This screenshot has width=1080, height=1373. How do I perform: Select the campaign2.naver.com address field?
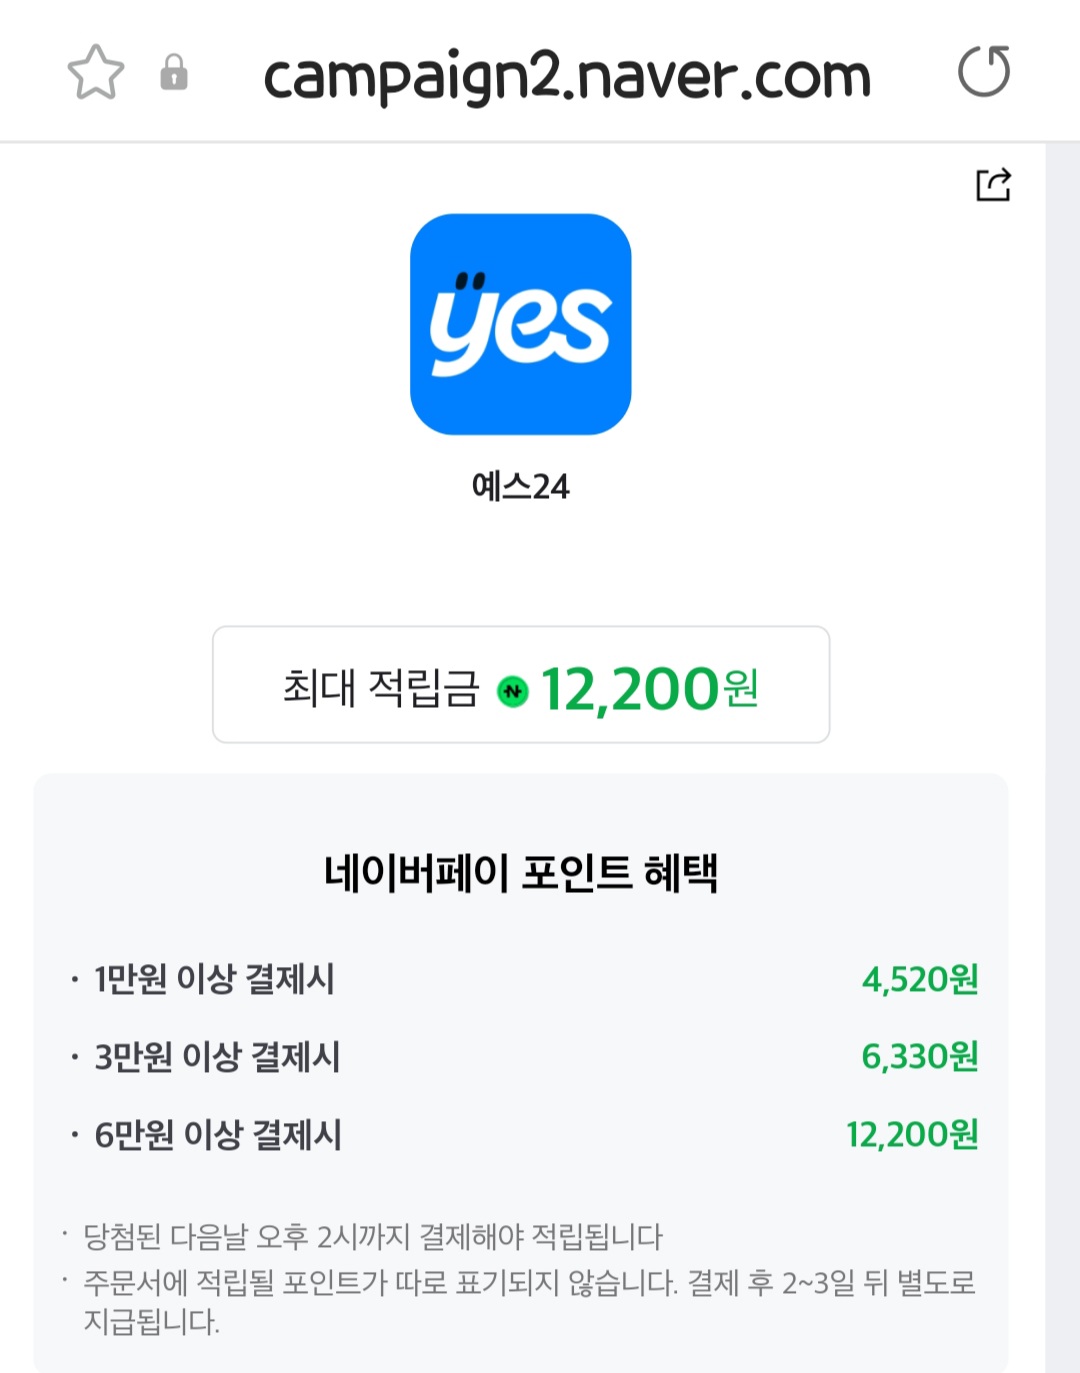click(567, 76)
